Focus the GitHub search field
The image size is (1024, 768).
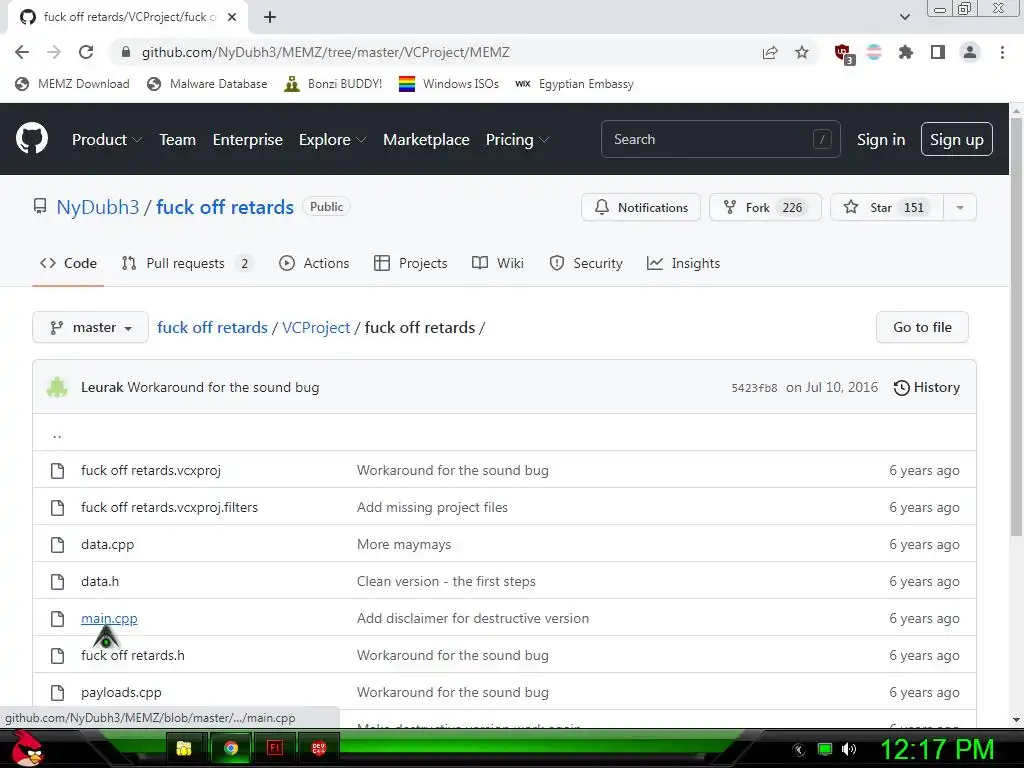[720, 139]
